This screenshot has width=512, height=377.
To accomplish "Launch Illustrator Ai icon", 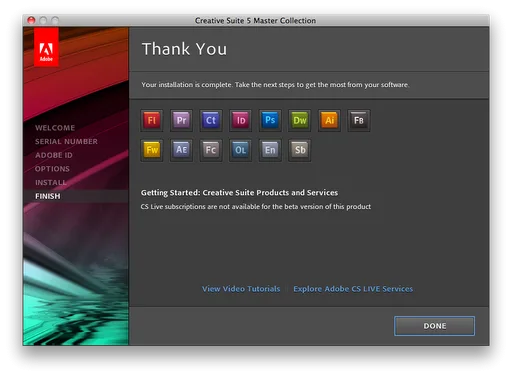I will pyautogui.click(x=329, y=120).
